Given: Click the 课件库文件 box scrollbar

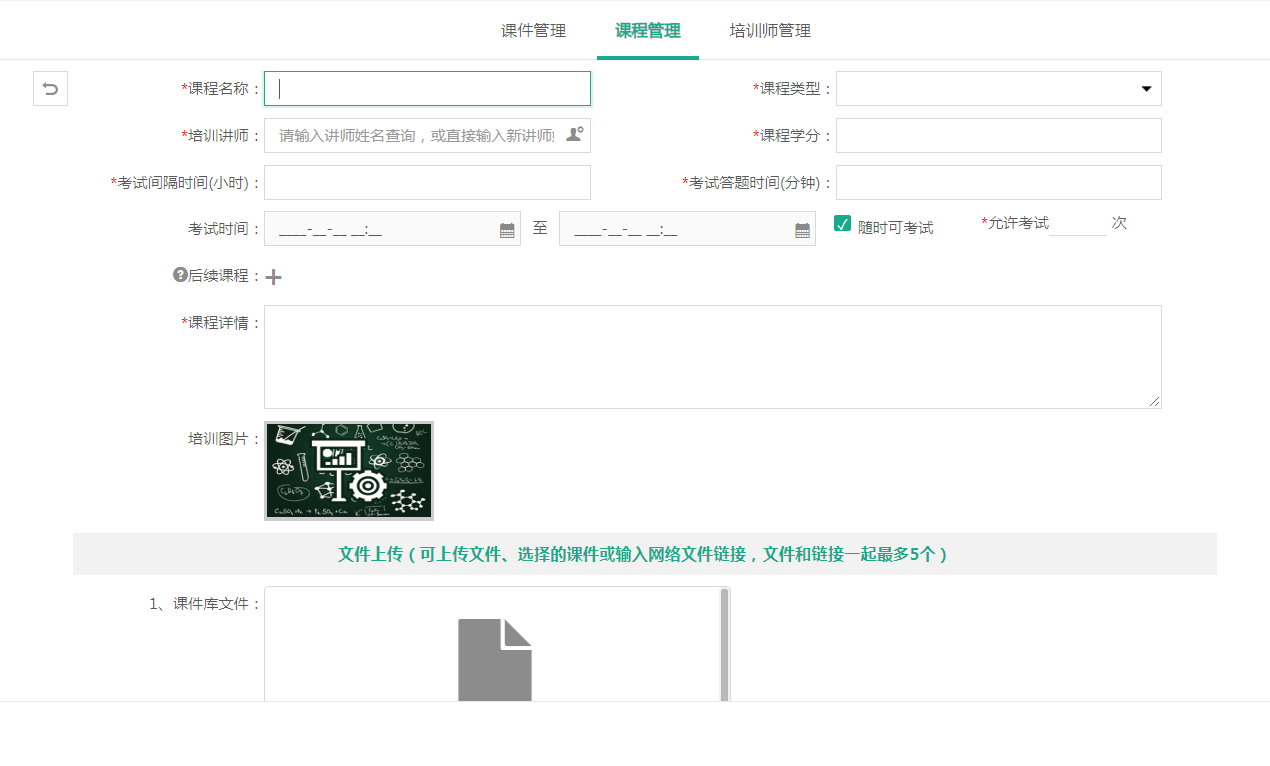Looking at the screenshot, I should pyautogui.click(x=724, y=645).
